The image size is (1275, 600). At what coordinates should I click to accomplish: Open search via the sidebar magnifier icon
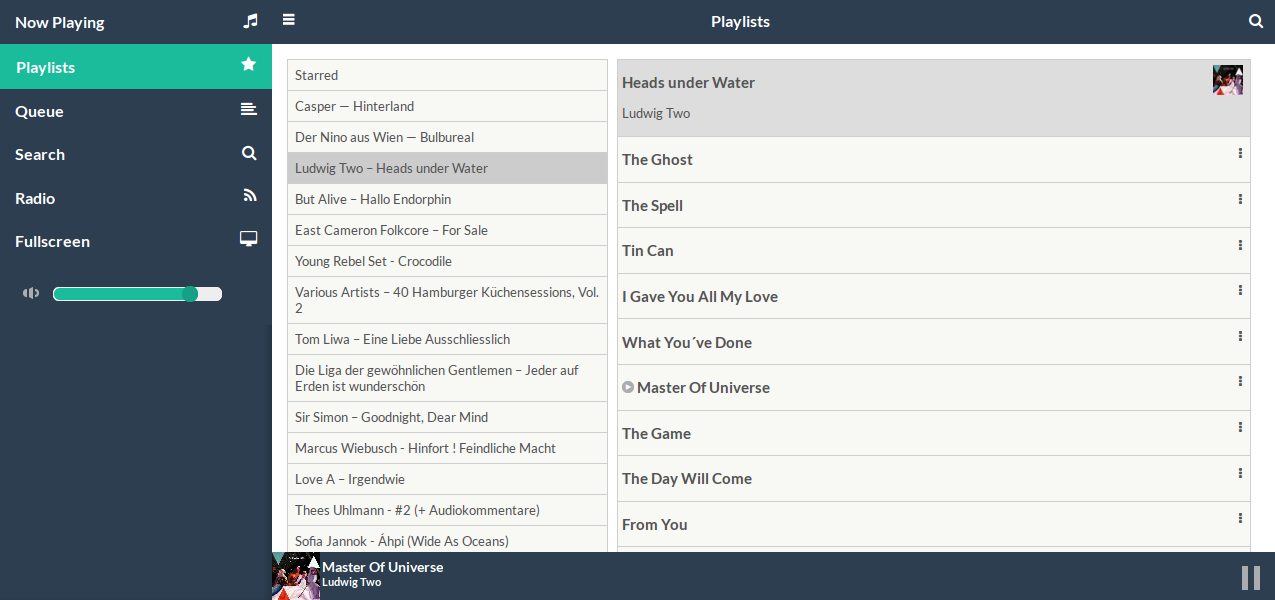pos(248,154)
